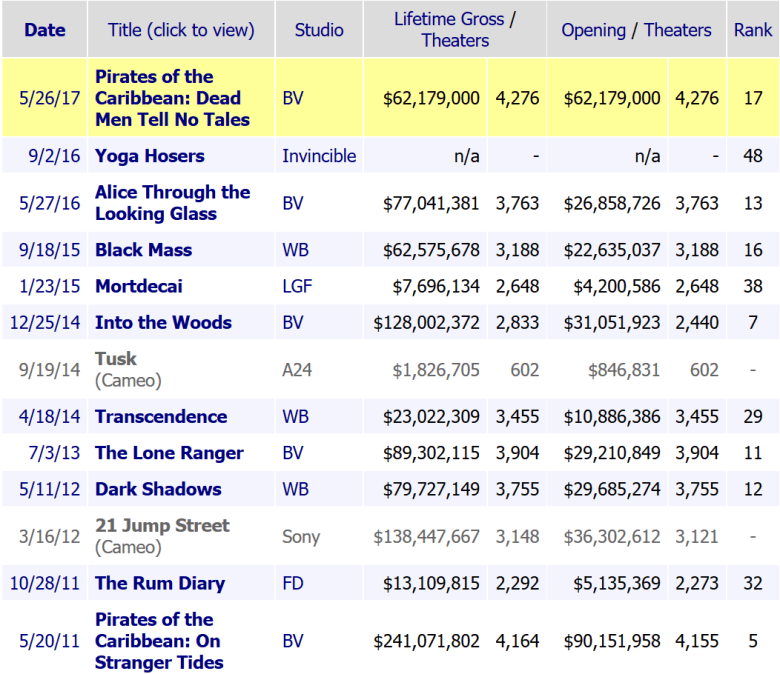Sort table by Date column header
The height and width of the screenshot is (674, 780).
[x=44, y=30]
